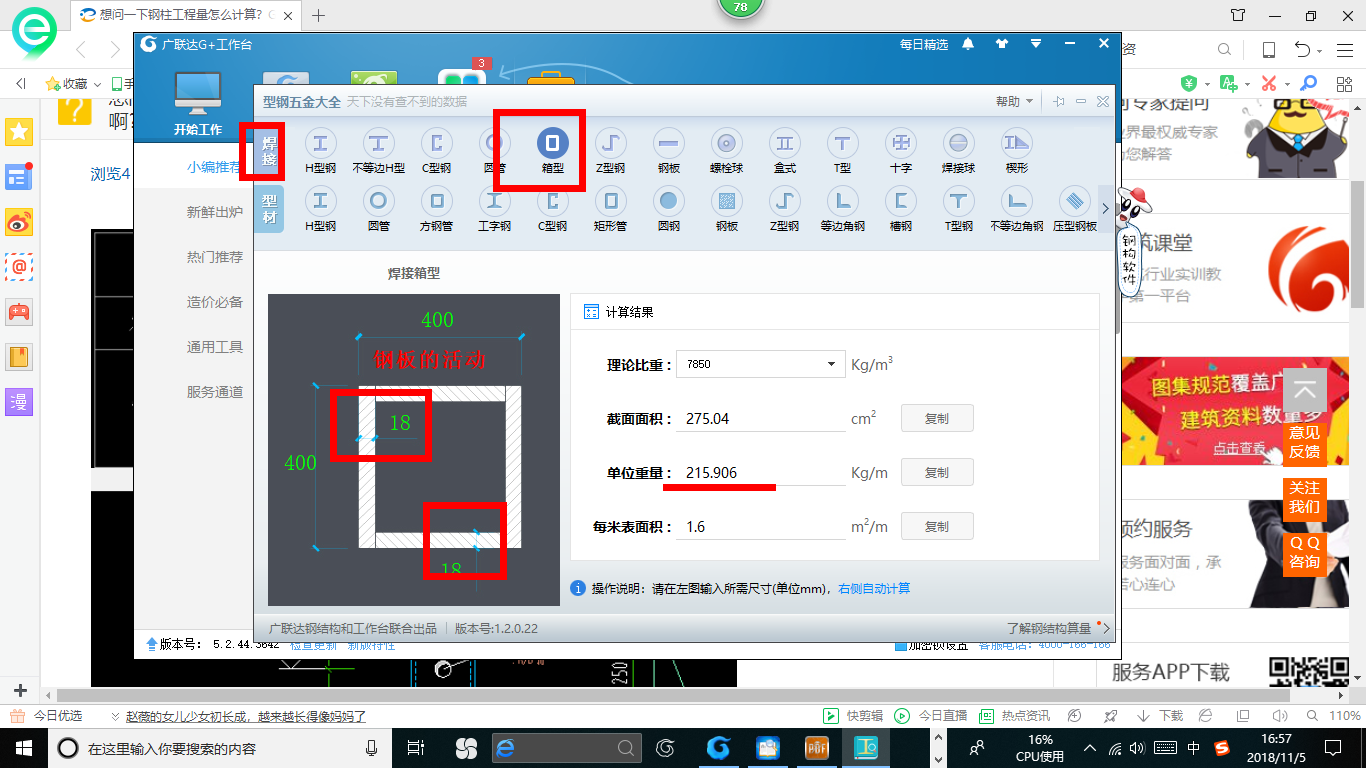Select the 圆钢 round steel icon

[669, 209]
